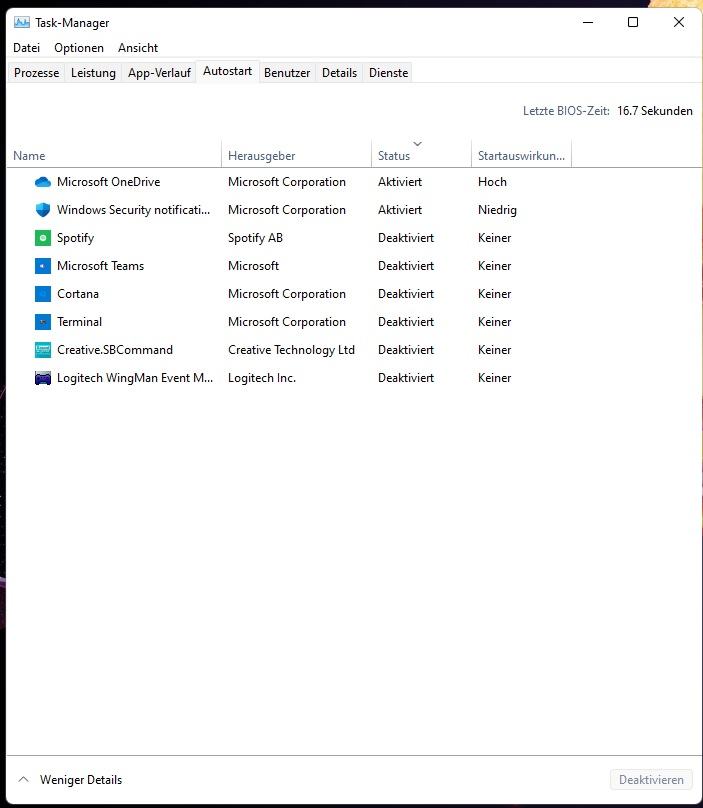Select the Logitech WingMan Event entry name
This screenshot has height=808, width=703.
(x=135, y=378)
